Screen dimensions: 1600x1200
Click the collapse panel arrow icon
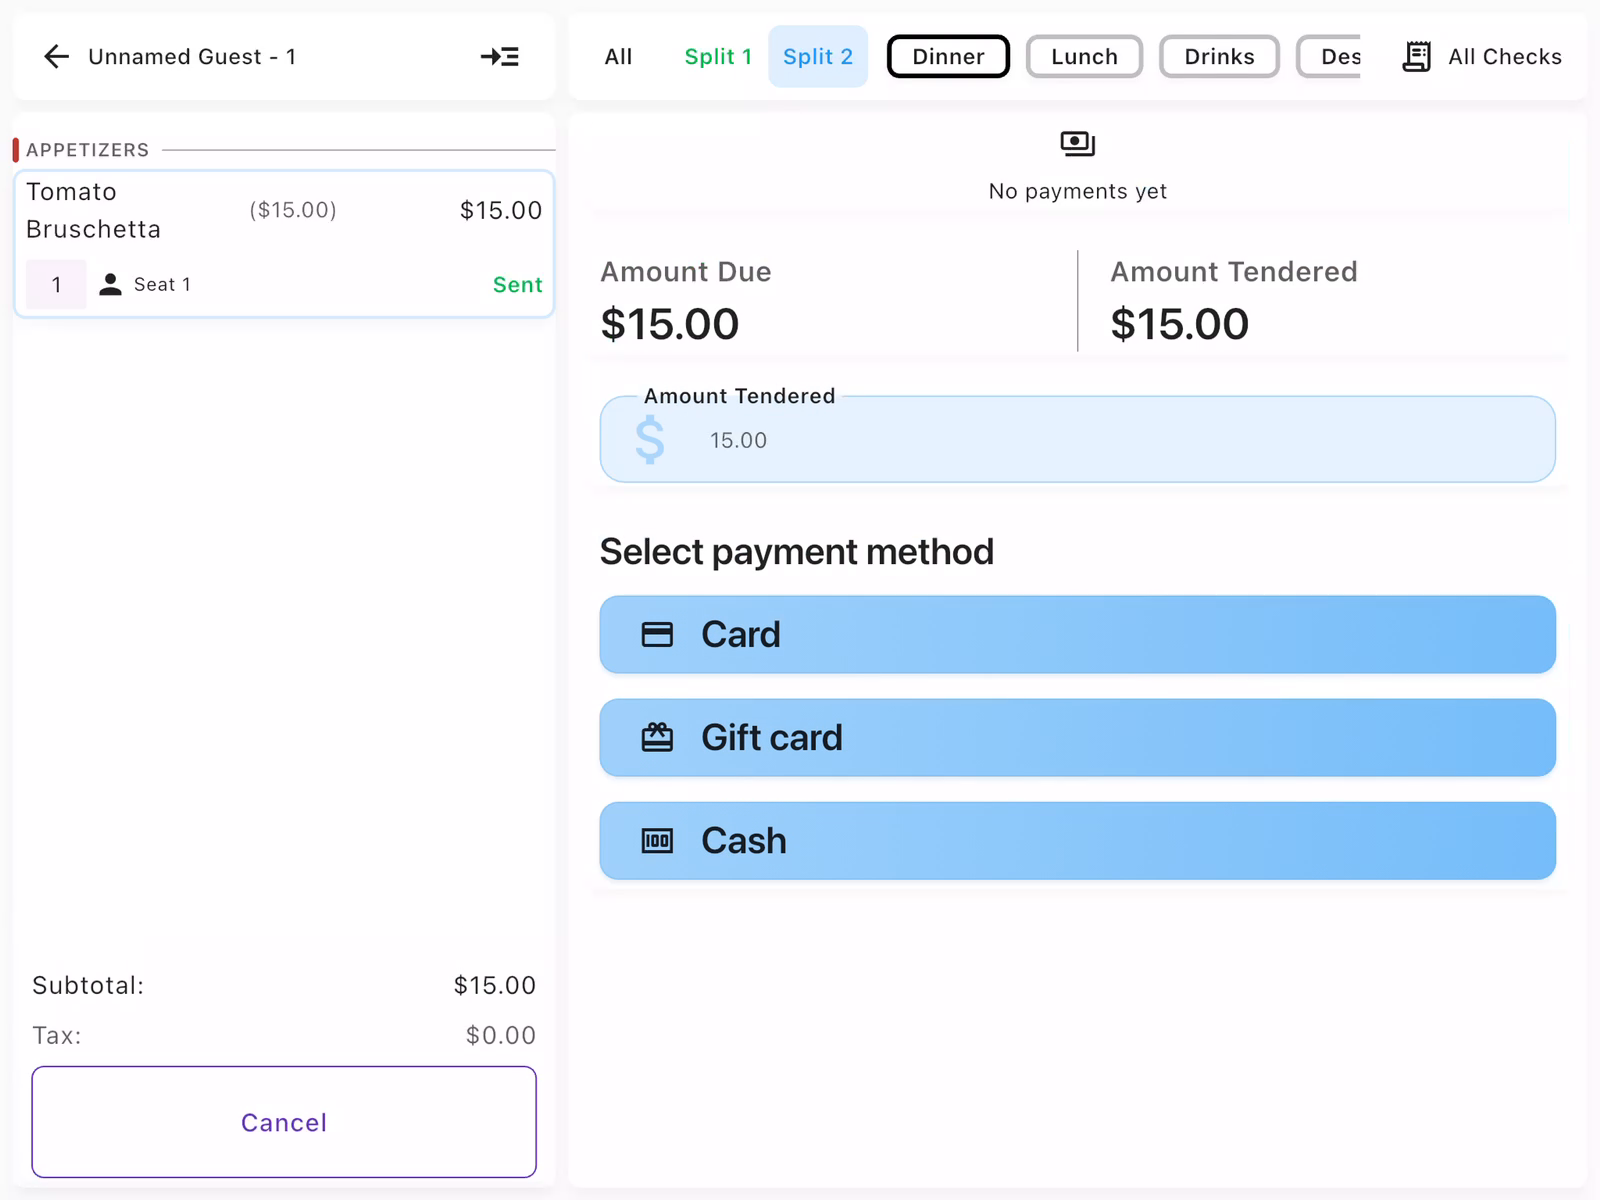click(x=499, y=57)
